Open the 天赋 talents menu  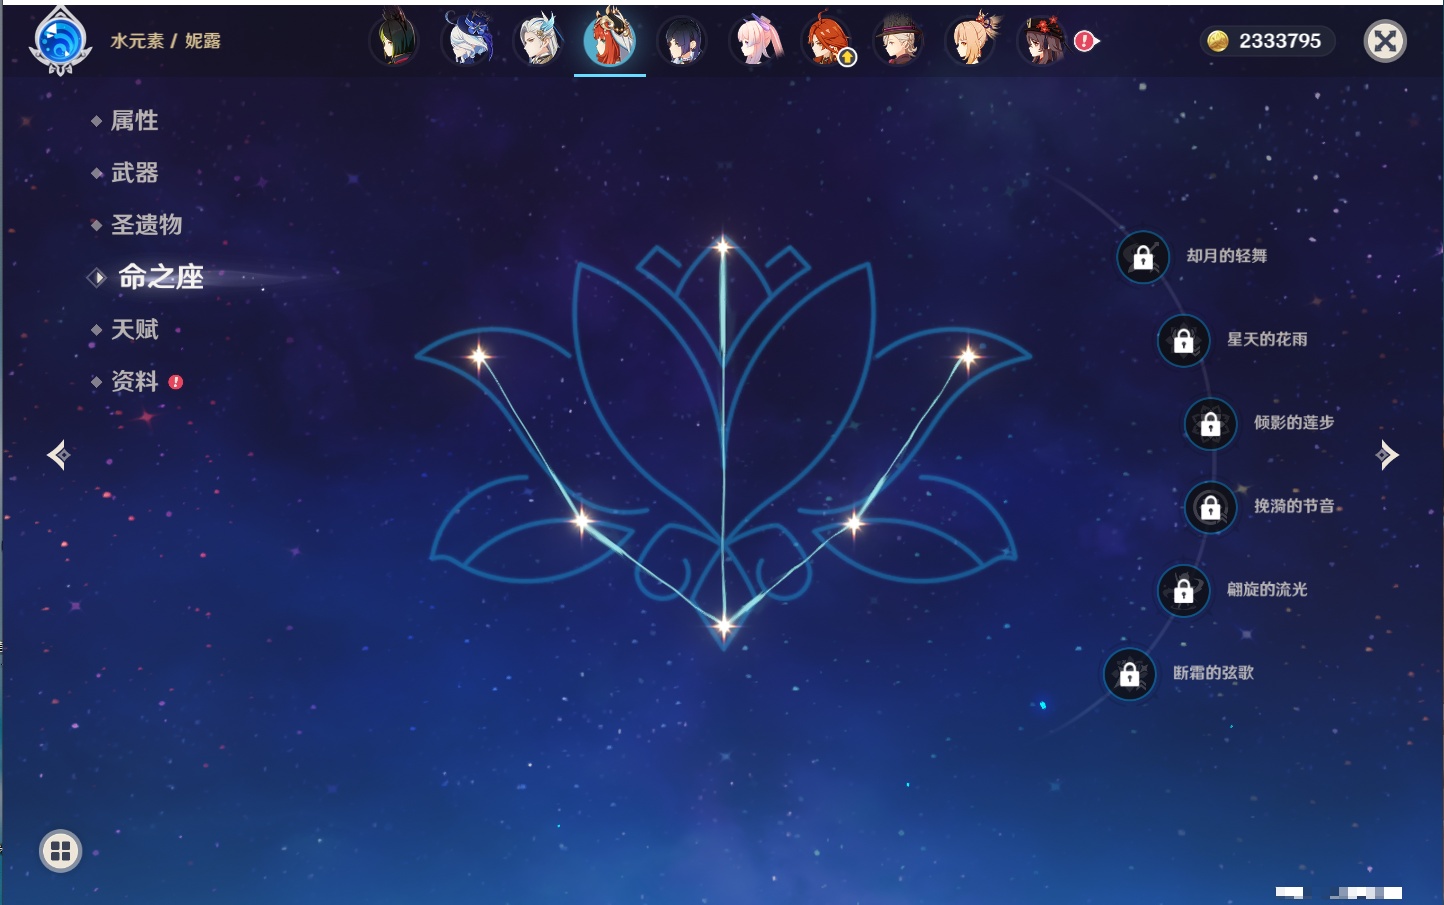click(x=134, y=329)
